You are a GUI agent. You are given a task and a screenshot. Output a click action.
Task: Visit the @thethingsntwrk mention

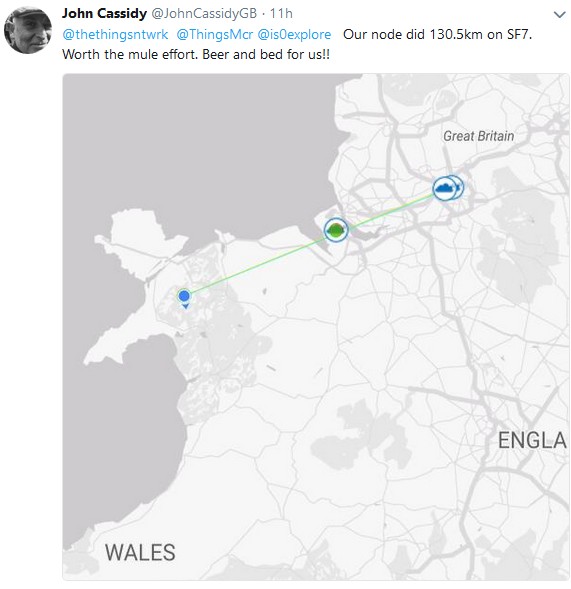(115, 35)
